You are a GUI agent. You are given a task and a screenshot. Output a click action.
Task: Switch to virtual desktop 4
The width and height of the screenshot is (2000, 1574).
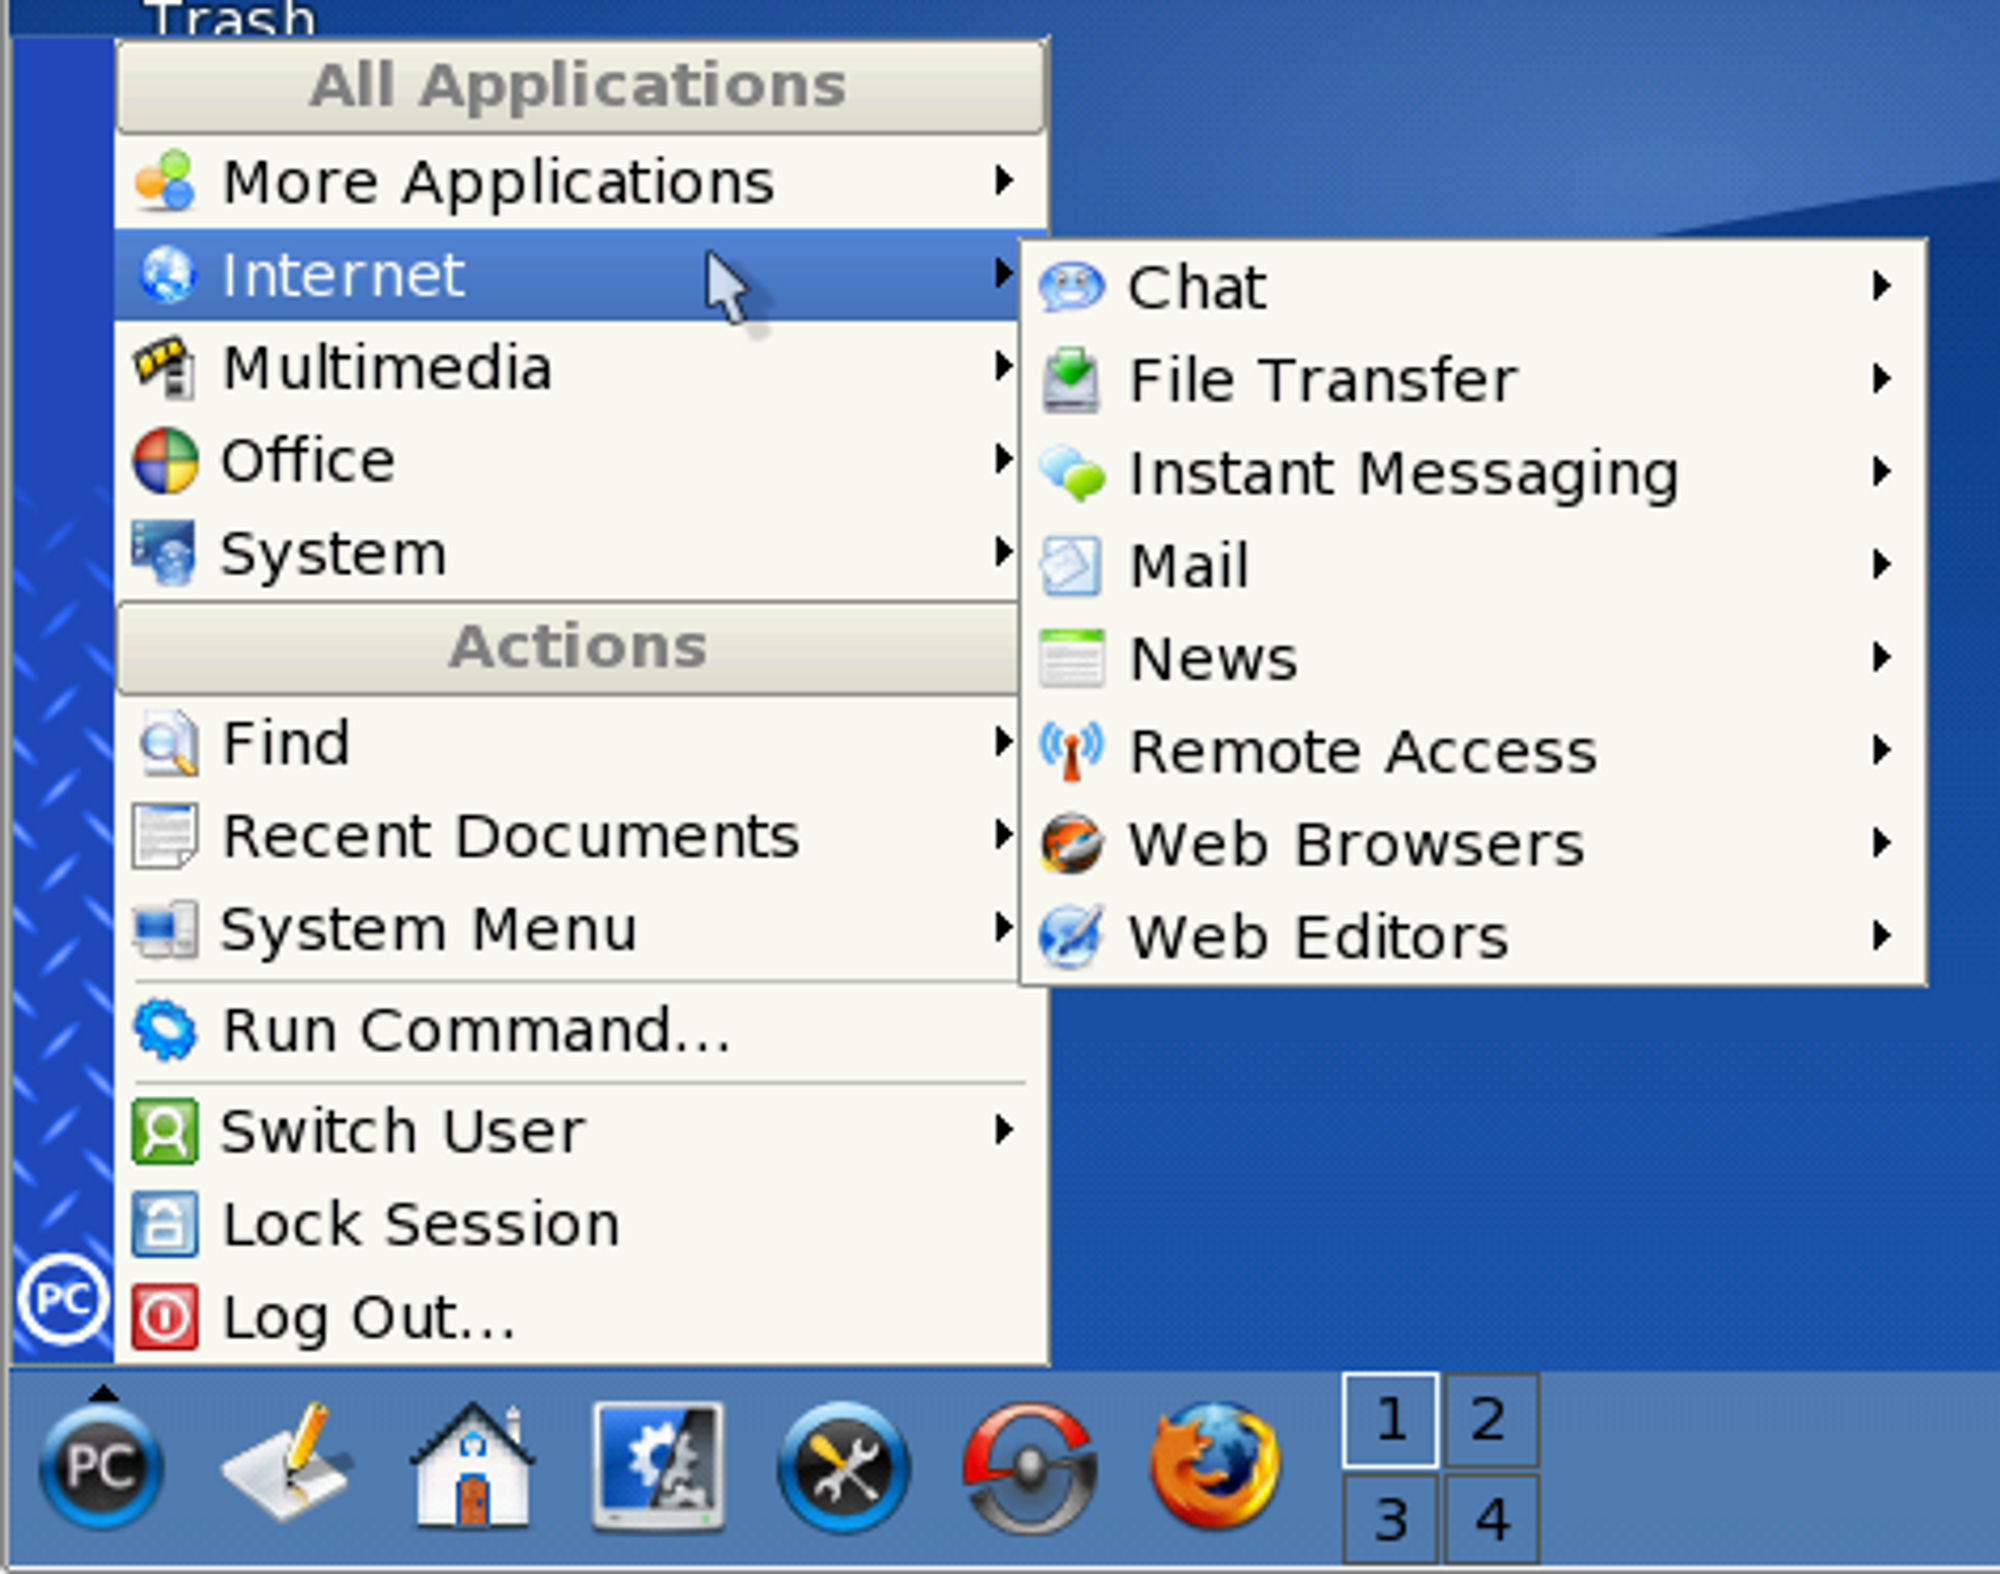click(1490, 1518)
